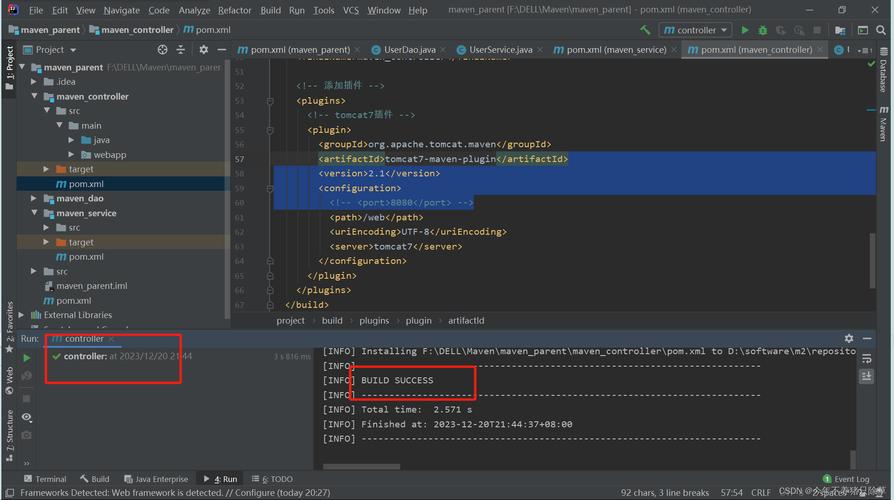The width and height of the screenshot is (894, 500).
Task: Open the Structure side panel
Action: pyautogui.click(x=9, y=434)
